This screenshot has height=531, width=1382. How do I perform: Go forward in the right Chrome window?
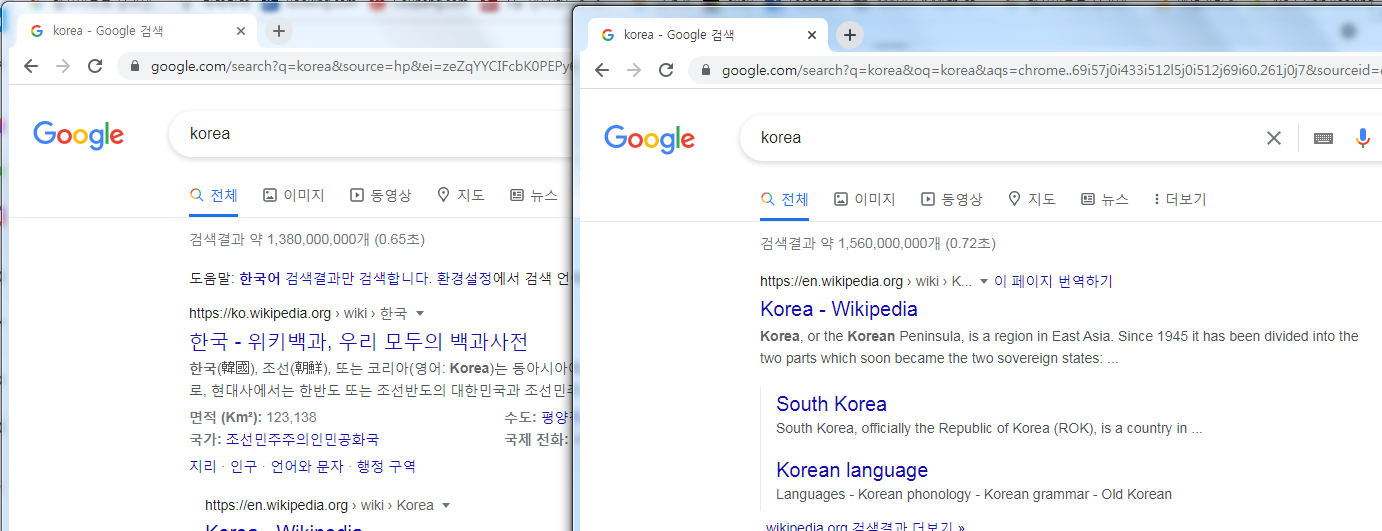(x=634, y=70)
